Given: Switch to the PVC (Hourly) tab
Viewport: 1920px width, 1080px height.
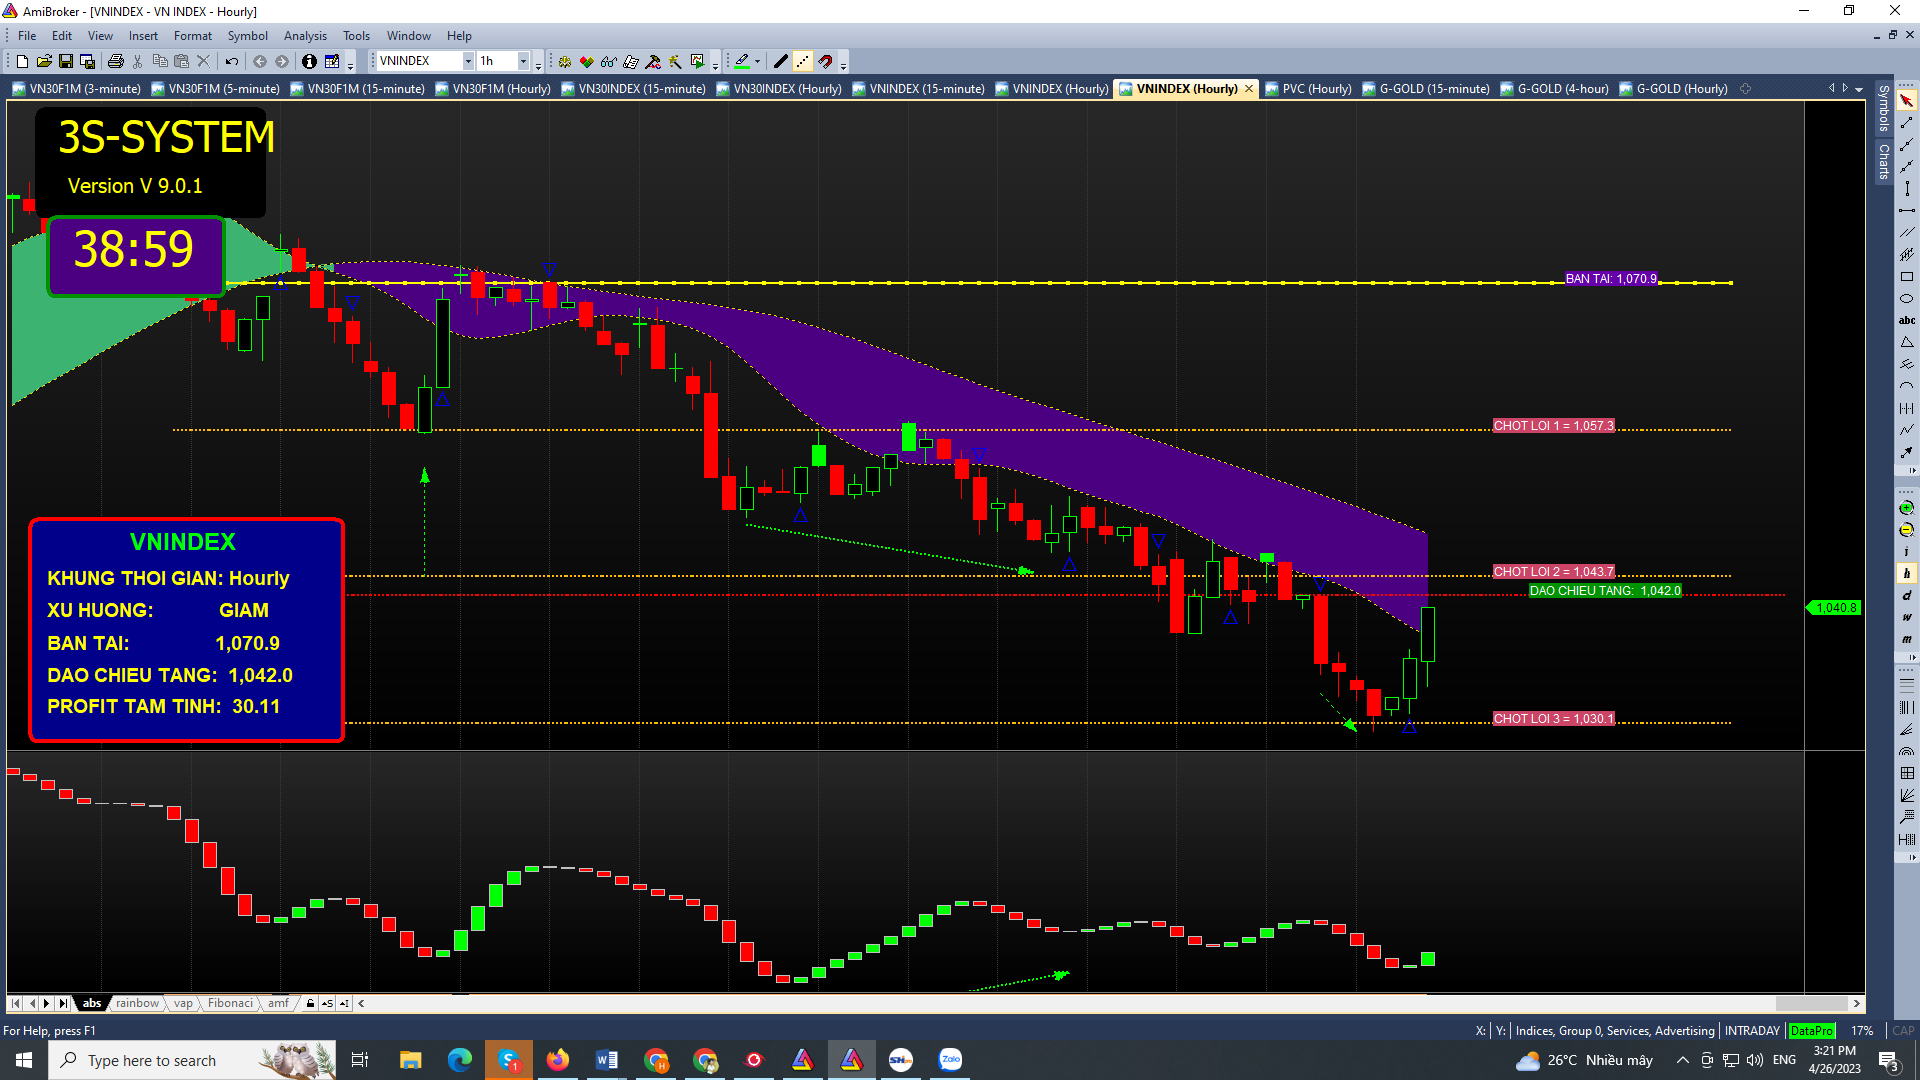Looking at the screenshot, I should pos(1315,89).
